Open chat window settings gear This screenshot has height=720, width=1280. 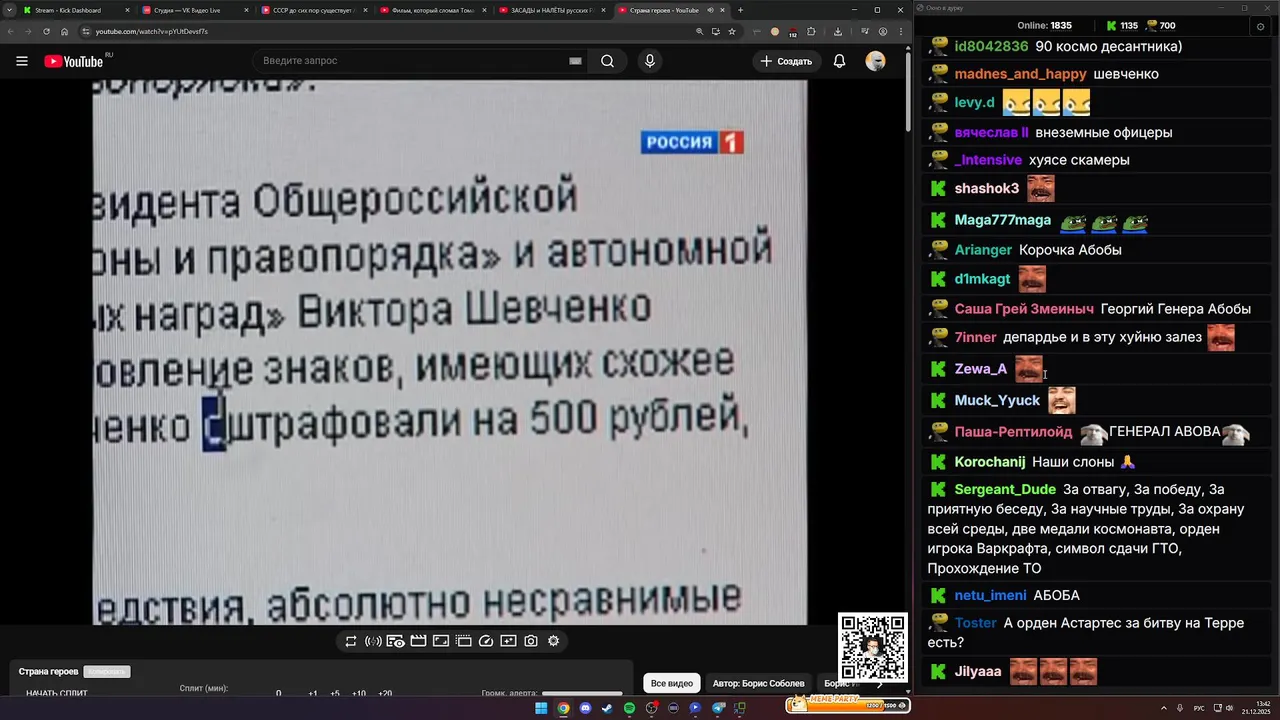tap(1261, 25)
